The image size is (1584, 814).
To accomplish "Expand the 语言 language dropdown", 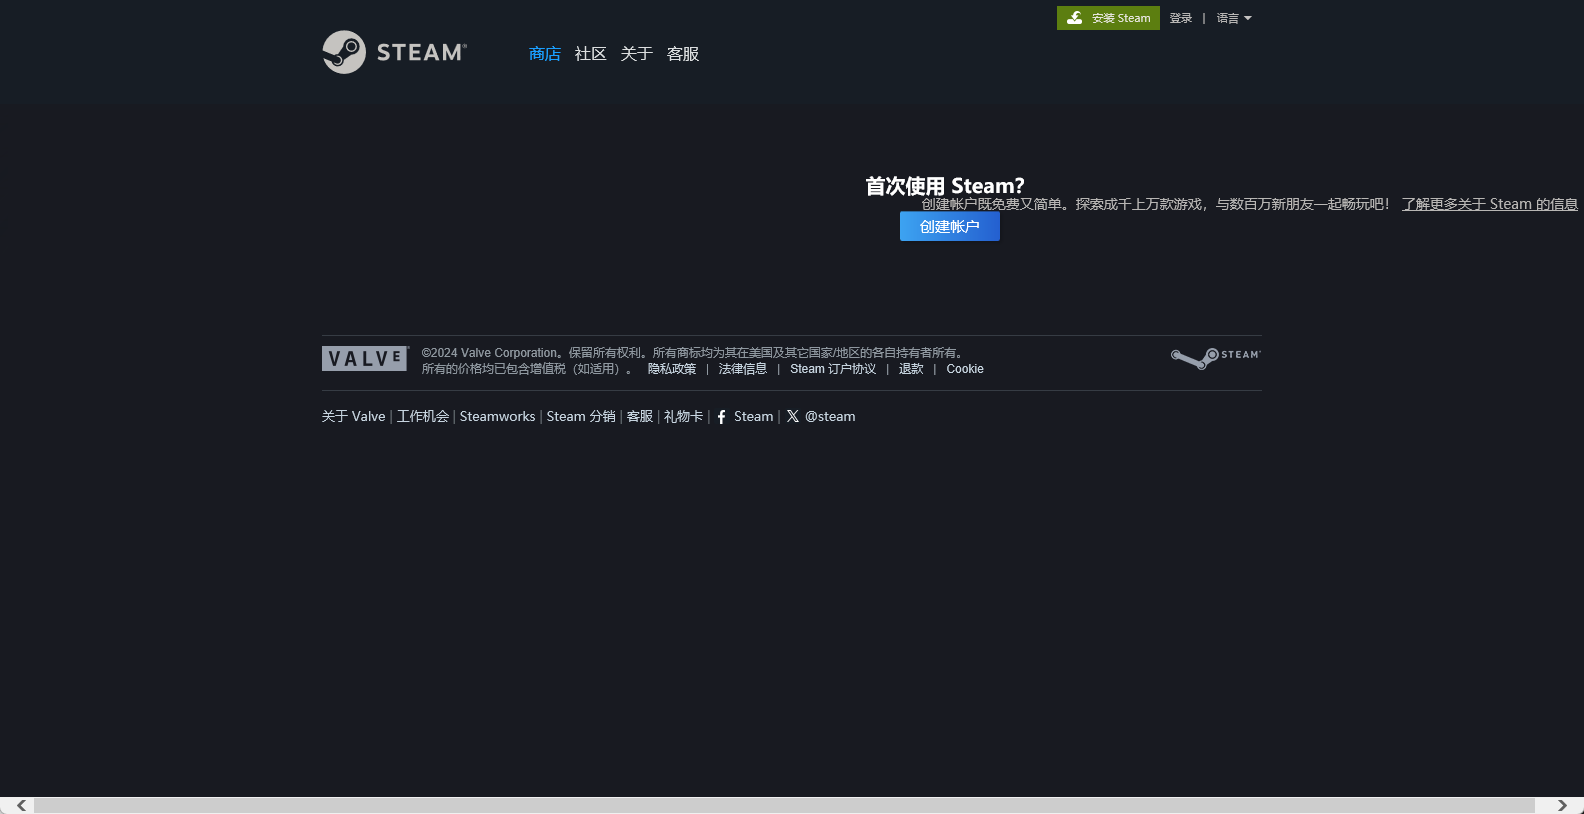I will (1234, 18).
